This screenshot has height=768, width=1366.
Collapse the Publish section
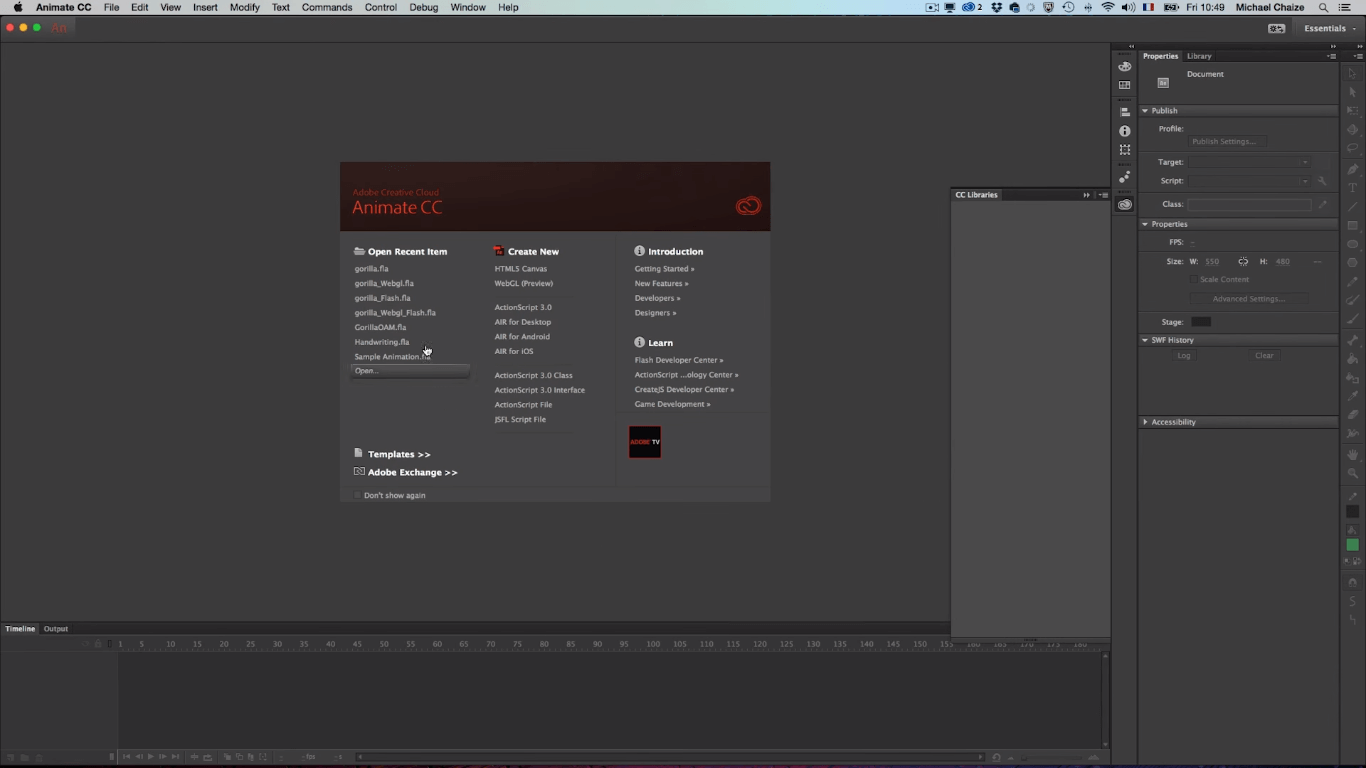pos(1146,111)
